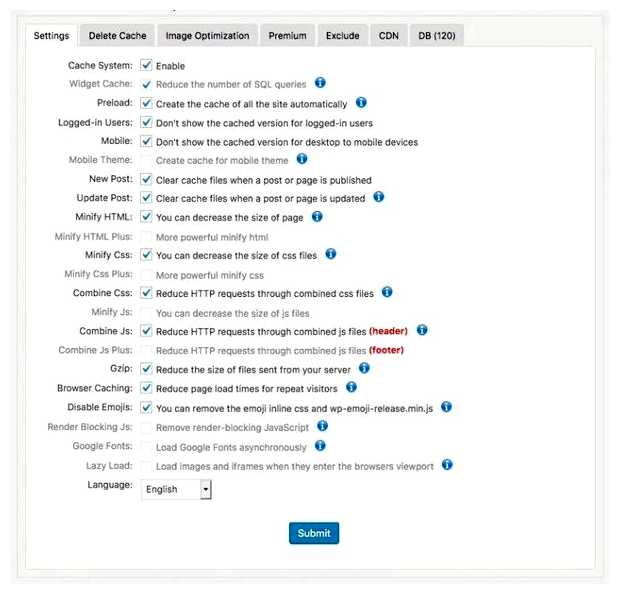Image resolution: width=620 pixels, height=594 pixels.
Task: Show info for Gzip compression
Action: coord(364,368)
